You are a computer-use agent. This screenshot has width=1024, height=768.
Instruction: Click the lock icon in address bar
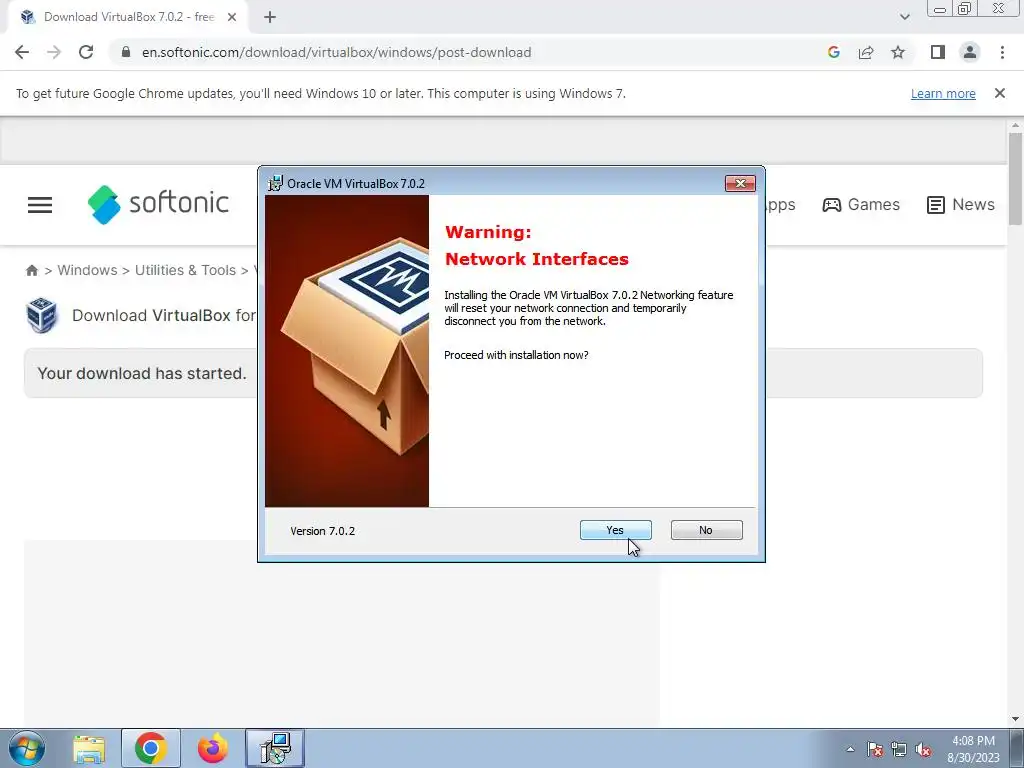tap(126, 52)
